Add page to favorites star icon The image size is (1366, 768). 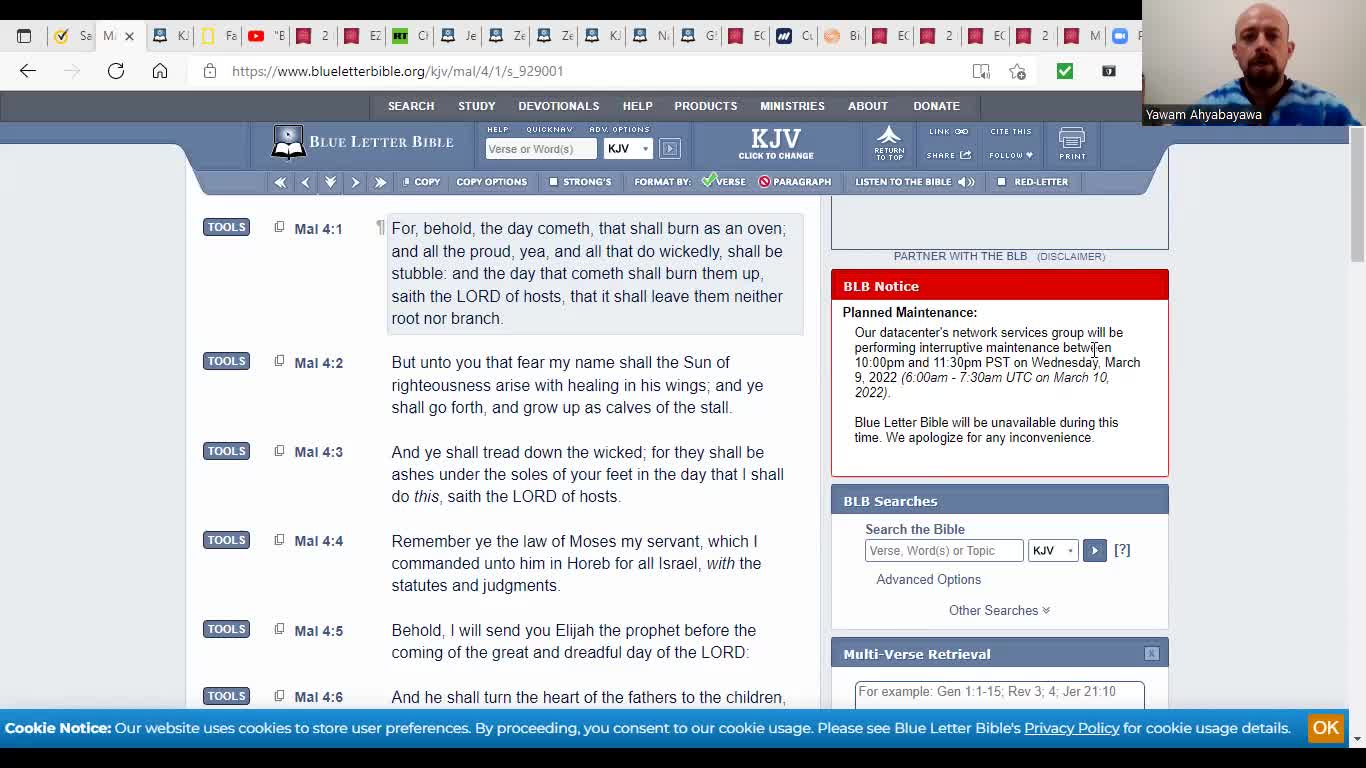coord(1017,71)
